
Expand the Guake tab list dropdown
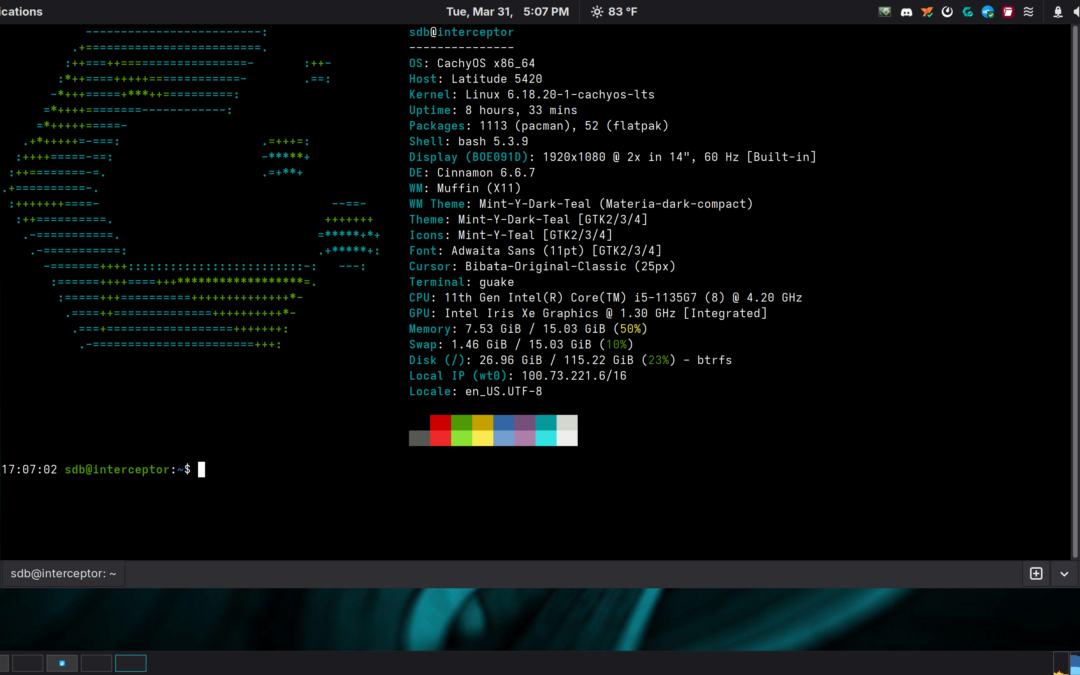(1064, 574)
